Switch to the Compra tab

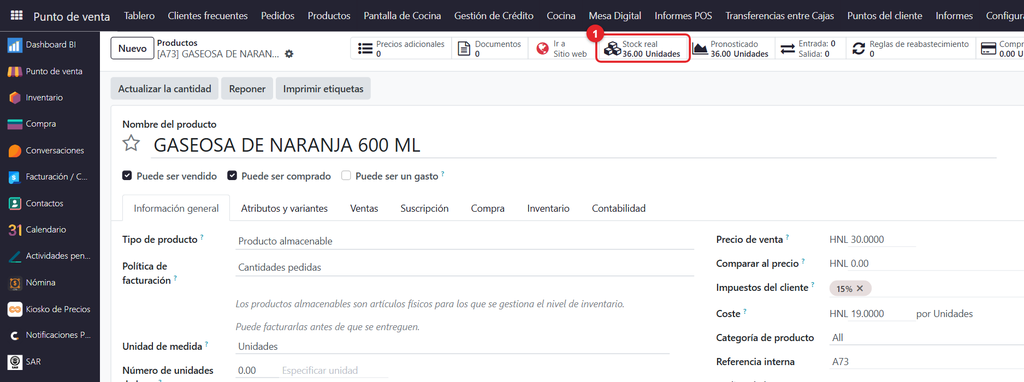[x=488, y=208]
